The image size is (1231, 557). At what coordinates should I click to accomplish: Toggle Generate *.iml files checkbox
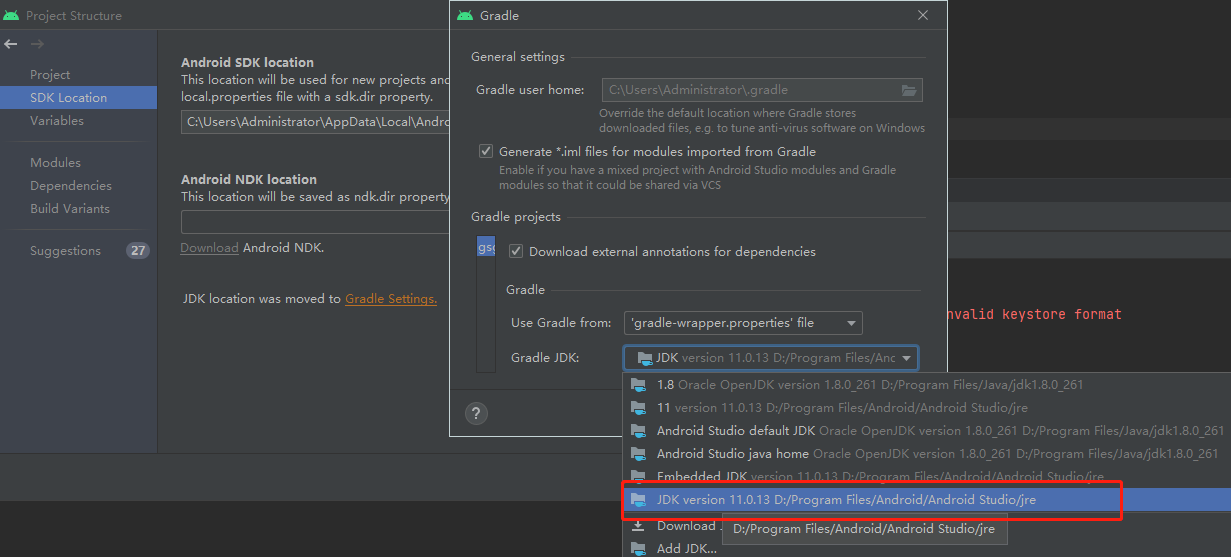tap(486, 152)
